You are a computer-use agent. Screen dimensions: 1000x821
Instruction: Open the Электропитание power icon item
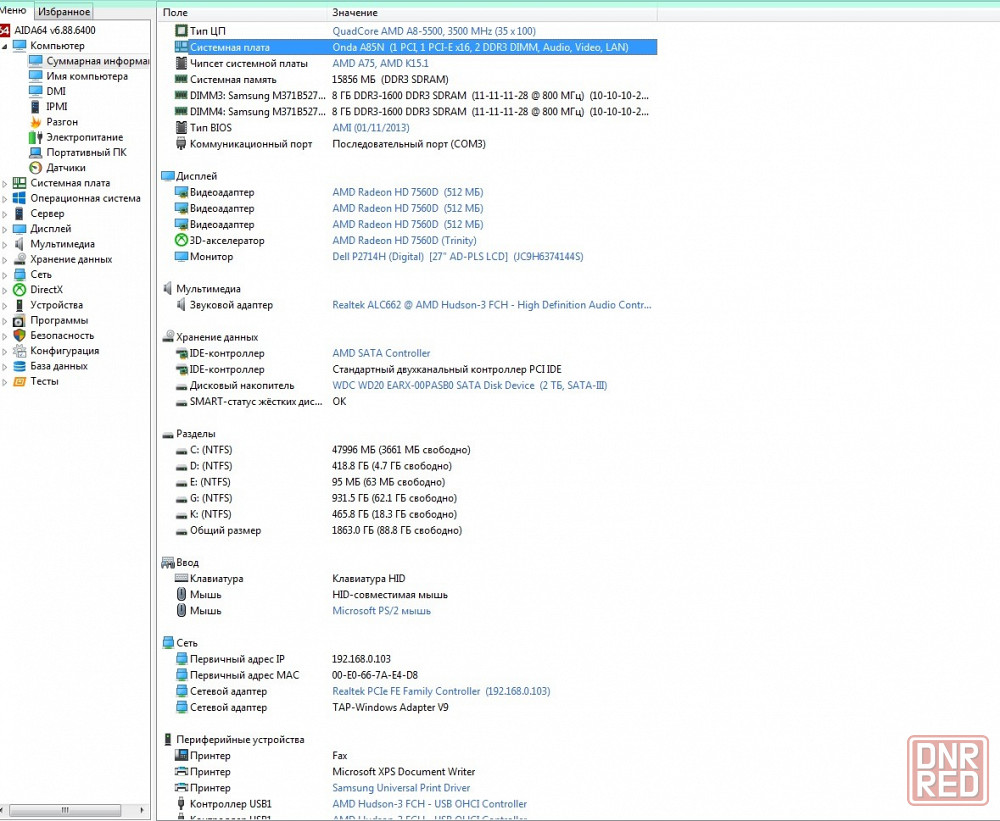(36, 137)
